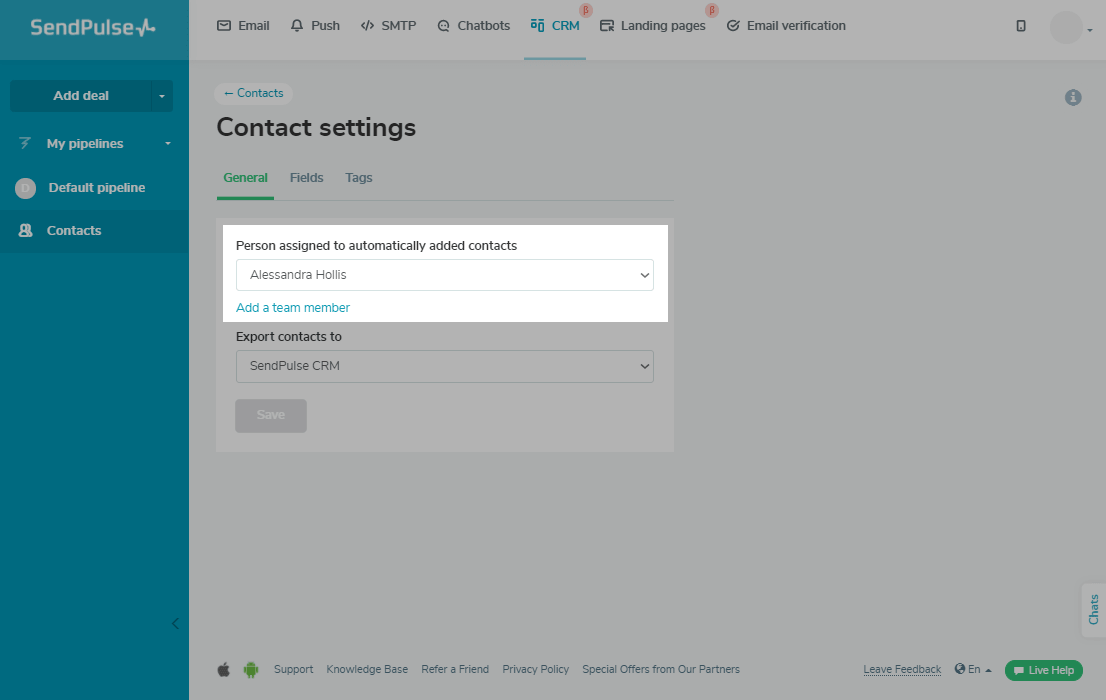This screenshot has height=700, width=1106.
Task: Click the info icon near page top
Action: pos(1073,97)
